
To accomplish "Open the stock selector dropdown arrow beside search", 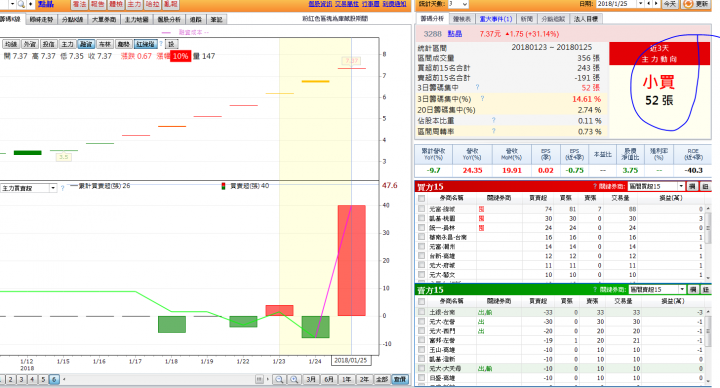I will pyautogui.click(x=12, y=4).
